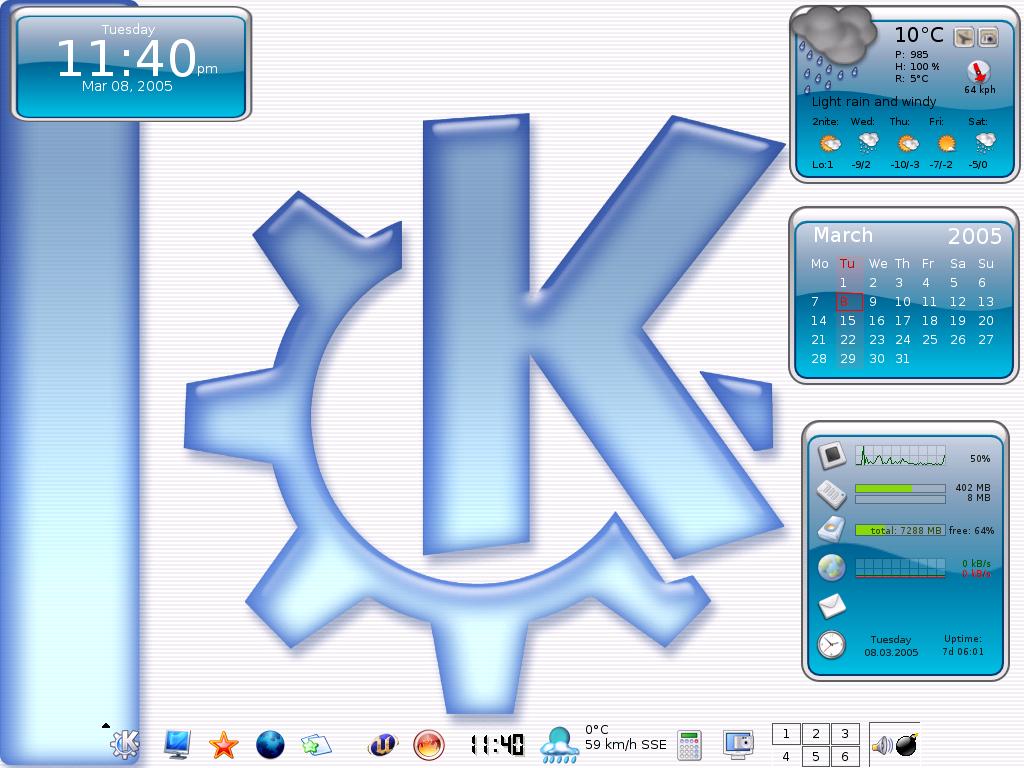Click the Tu weekday header in calendar

(x=847, y=263)
